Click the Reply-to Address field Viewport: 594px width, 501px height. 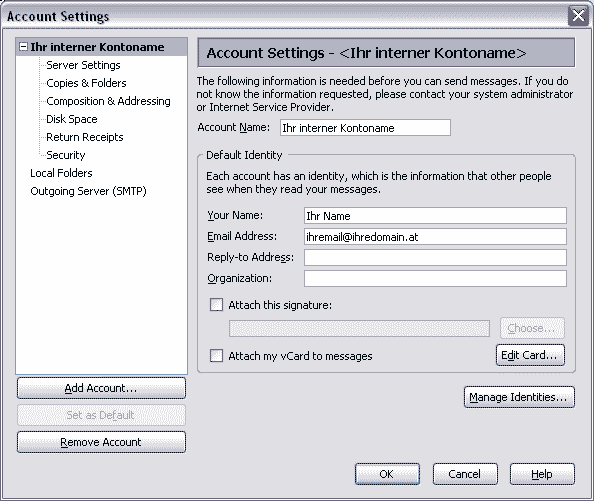point(435,258)
